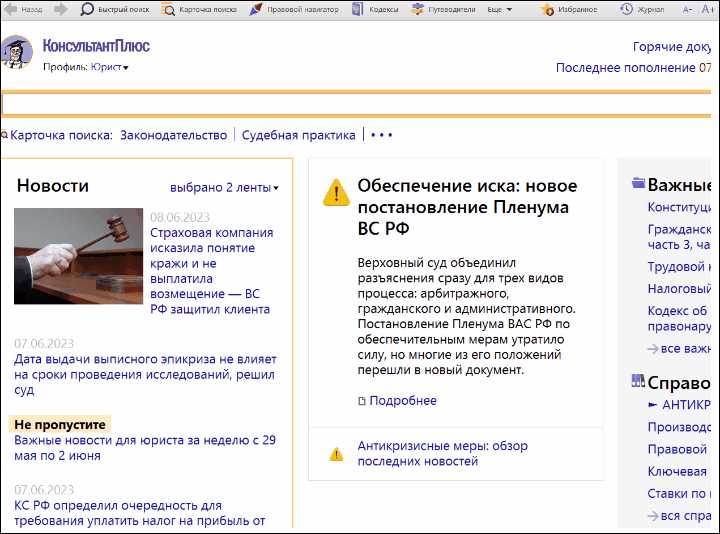Click the Подробнее link
720x534 pixels.
403,401
